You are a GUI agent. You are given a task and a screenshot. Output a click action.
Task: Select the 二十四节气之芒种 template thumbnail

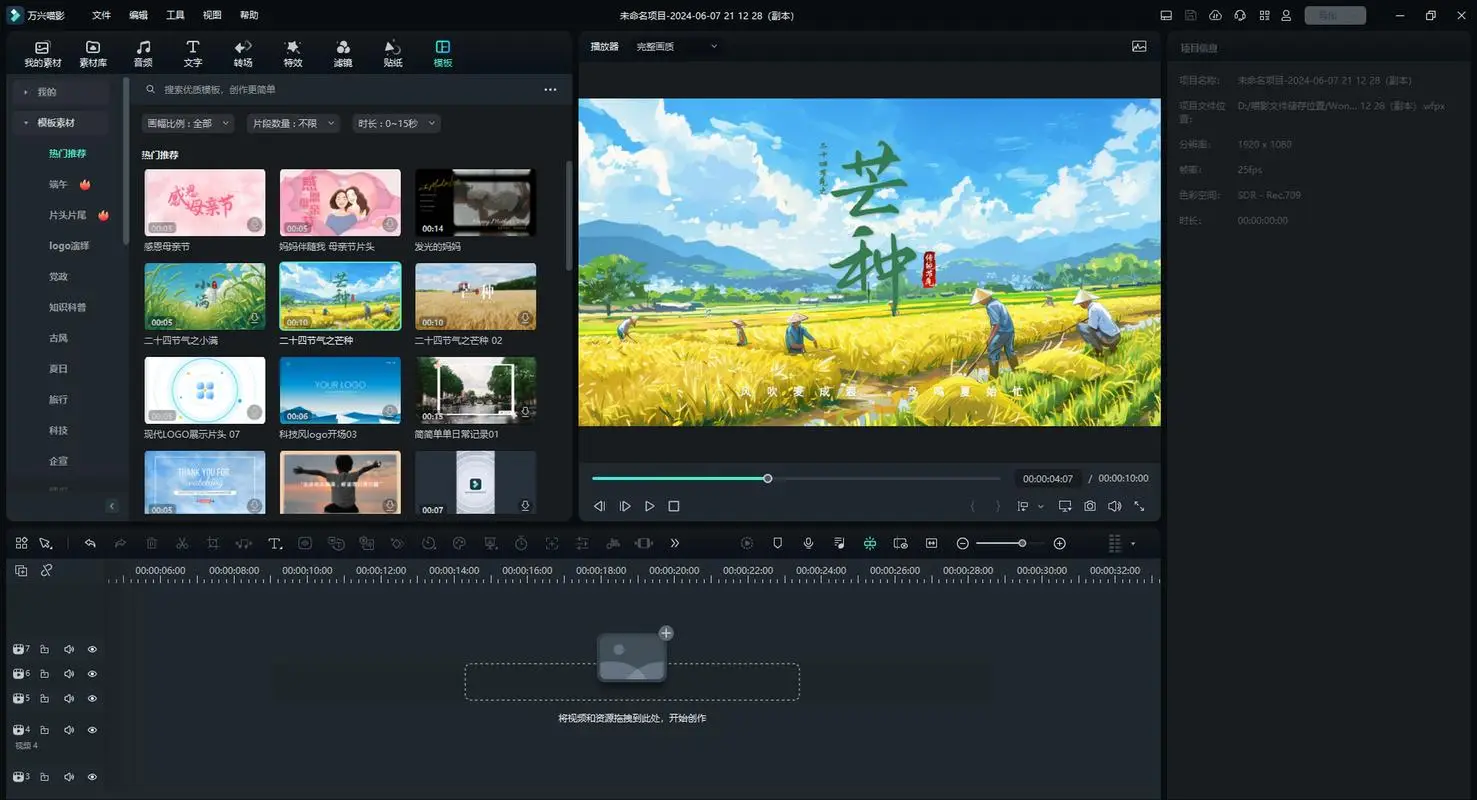pyautogui.click(x=340, y=296)
